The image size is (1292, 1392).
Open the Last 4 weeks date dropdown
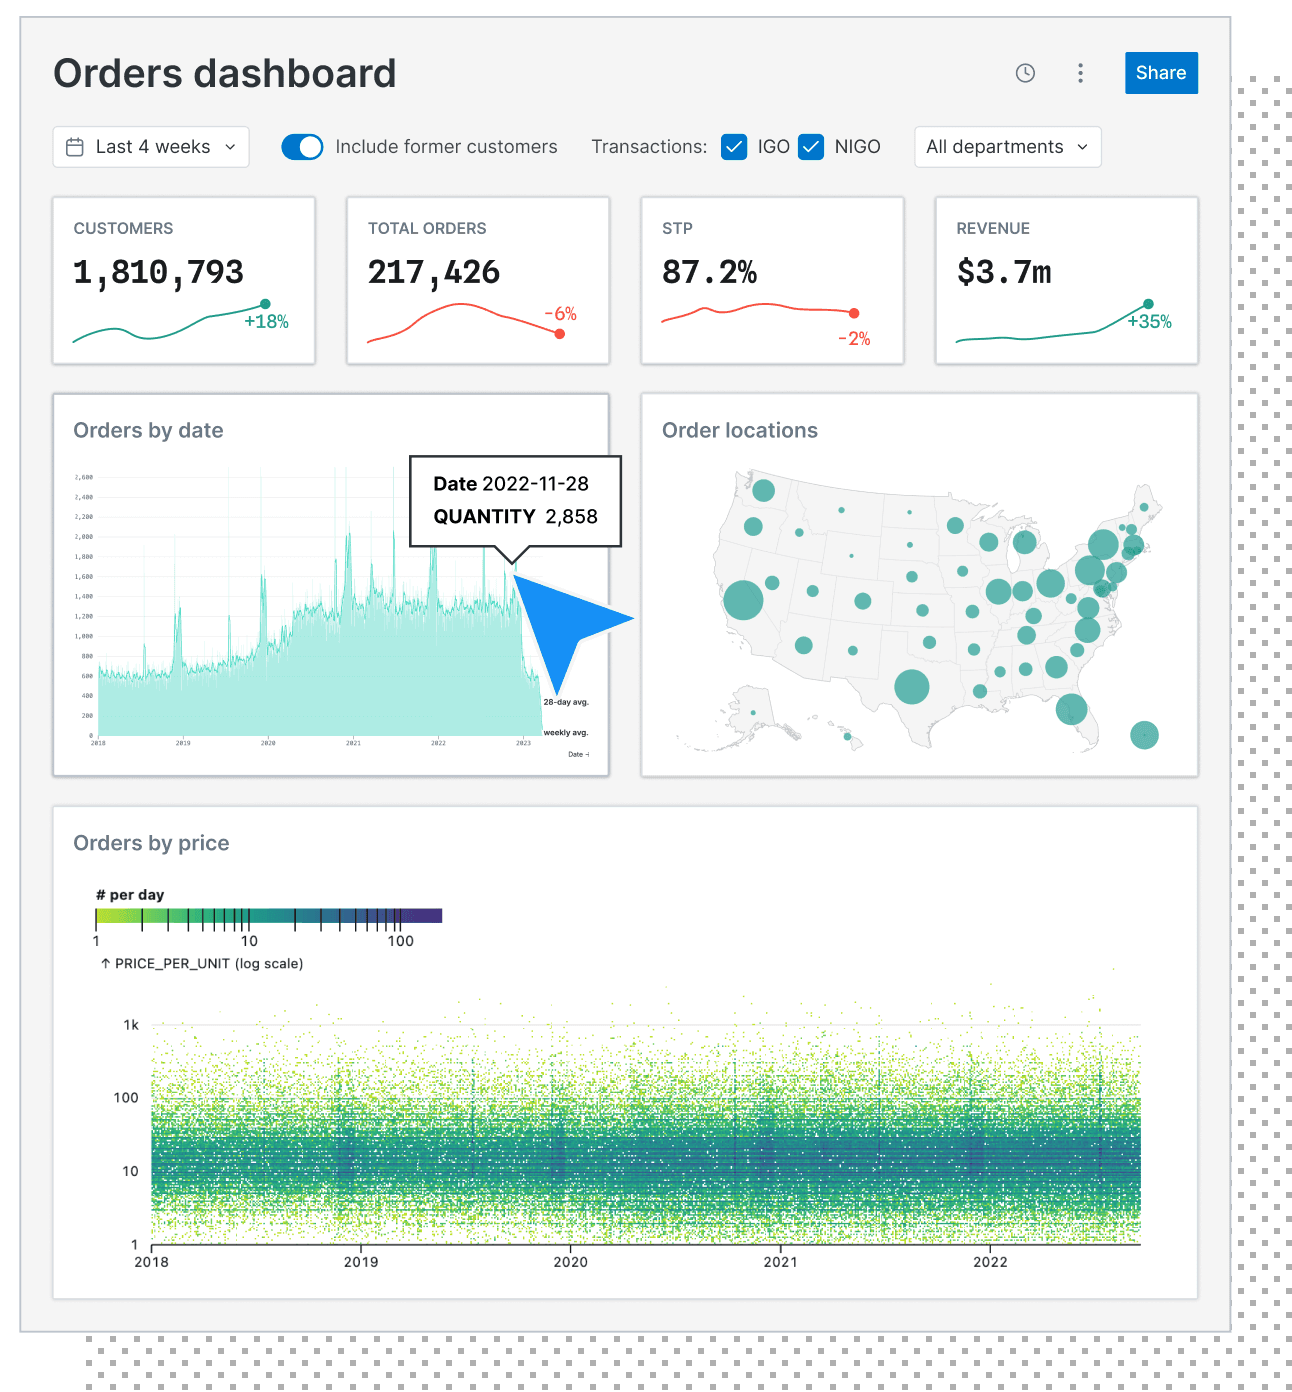(x=151, y=147)
